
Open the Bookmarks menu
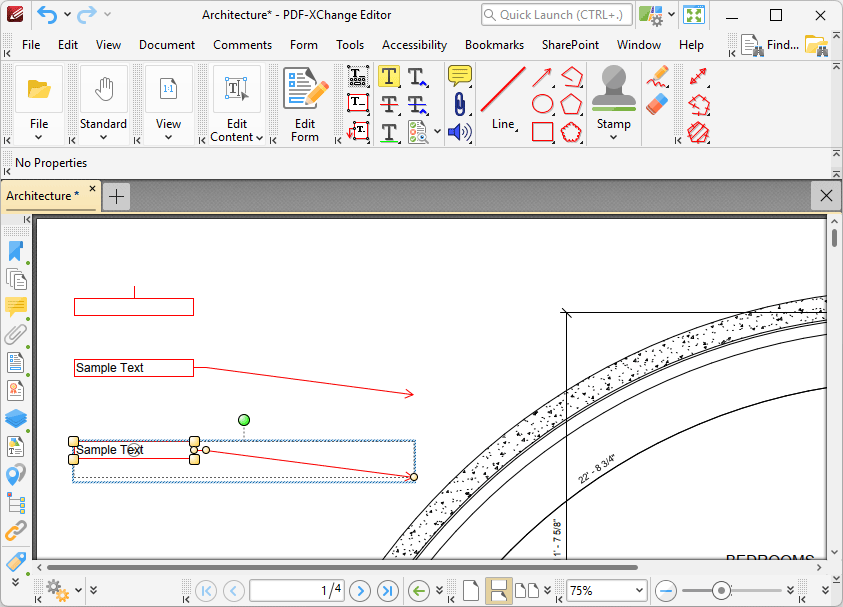[494, 45]
